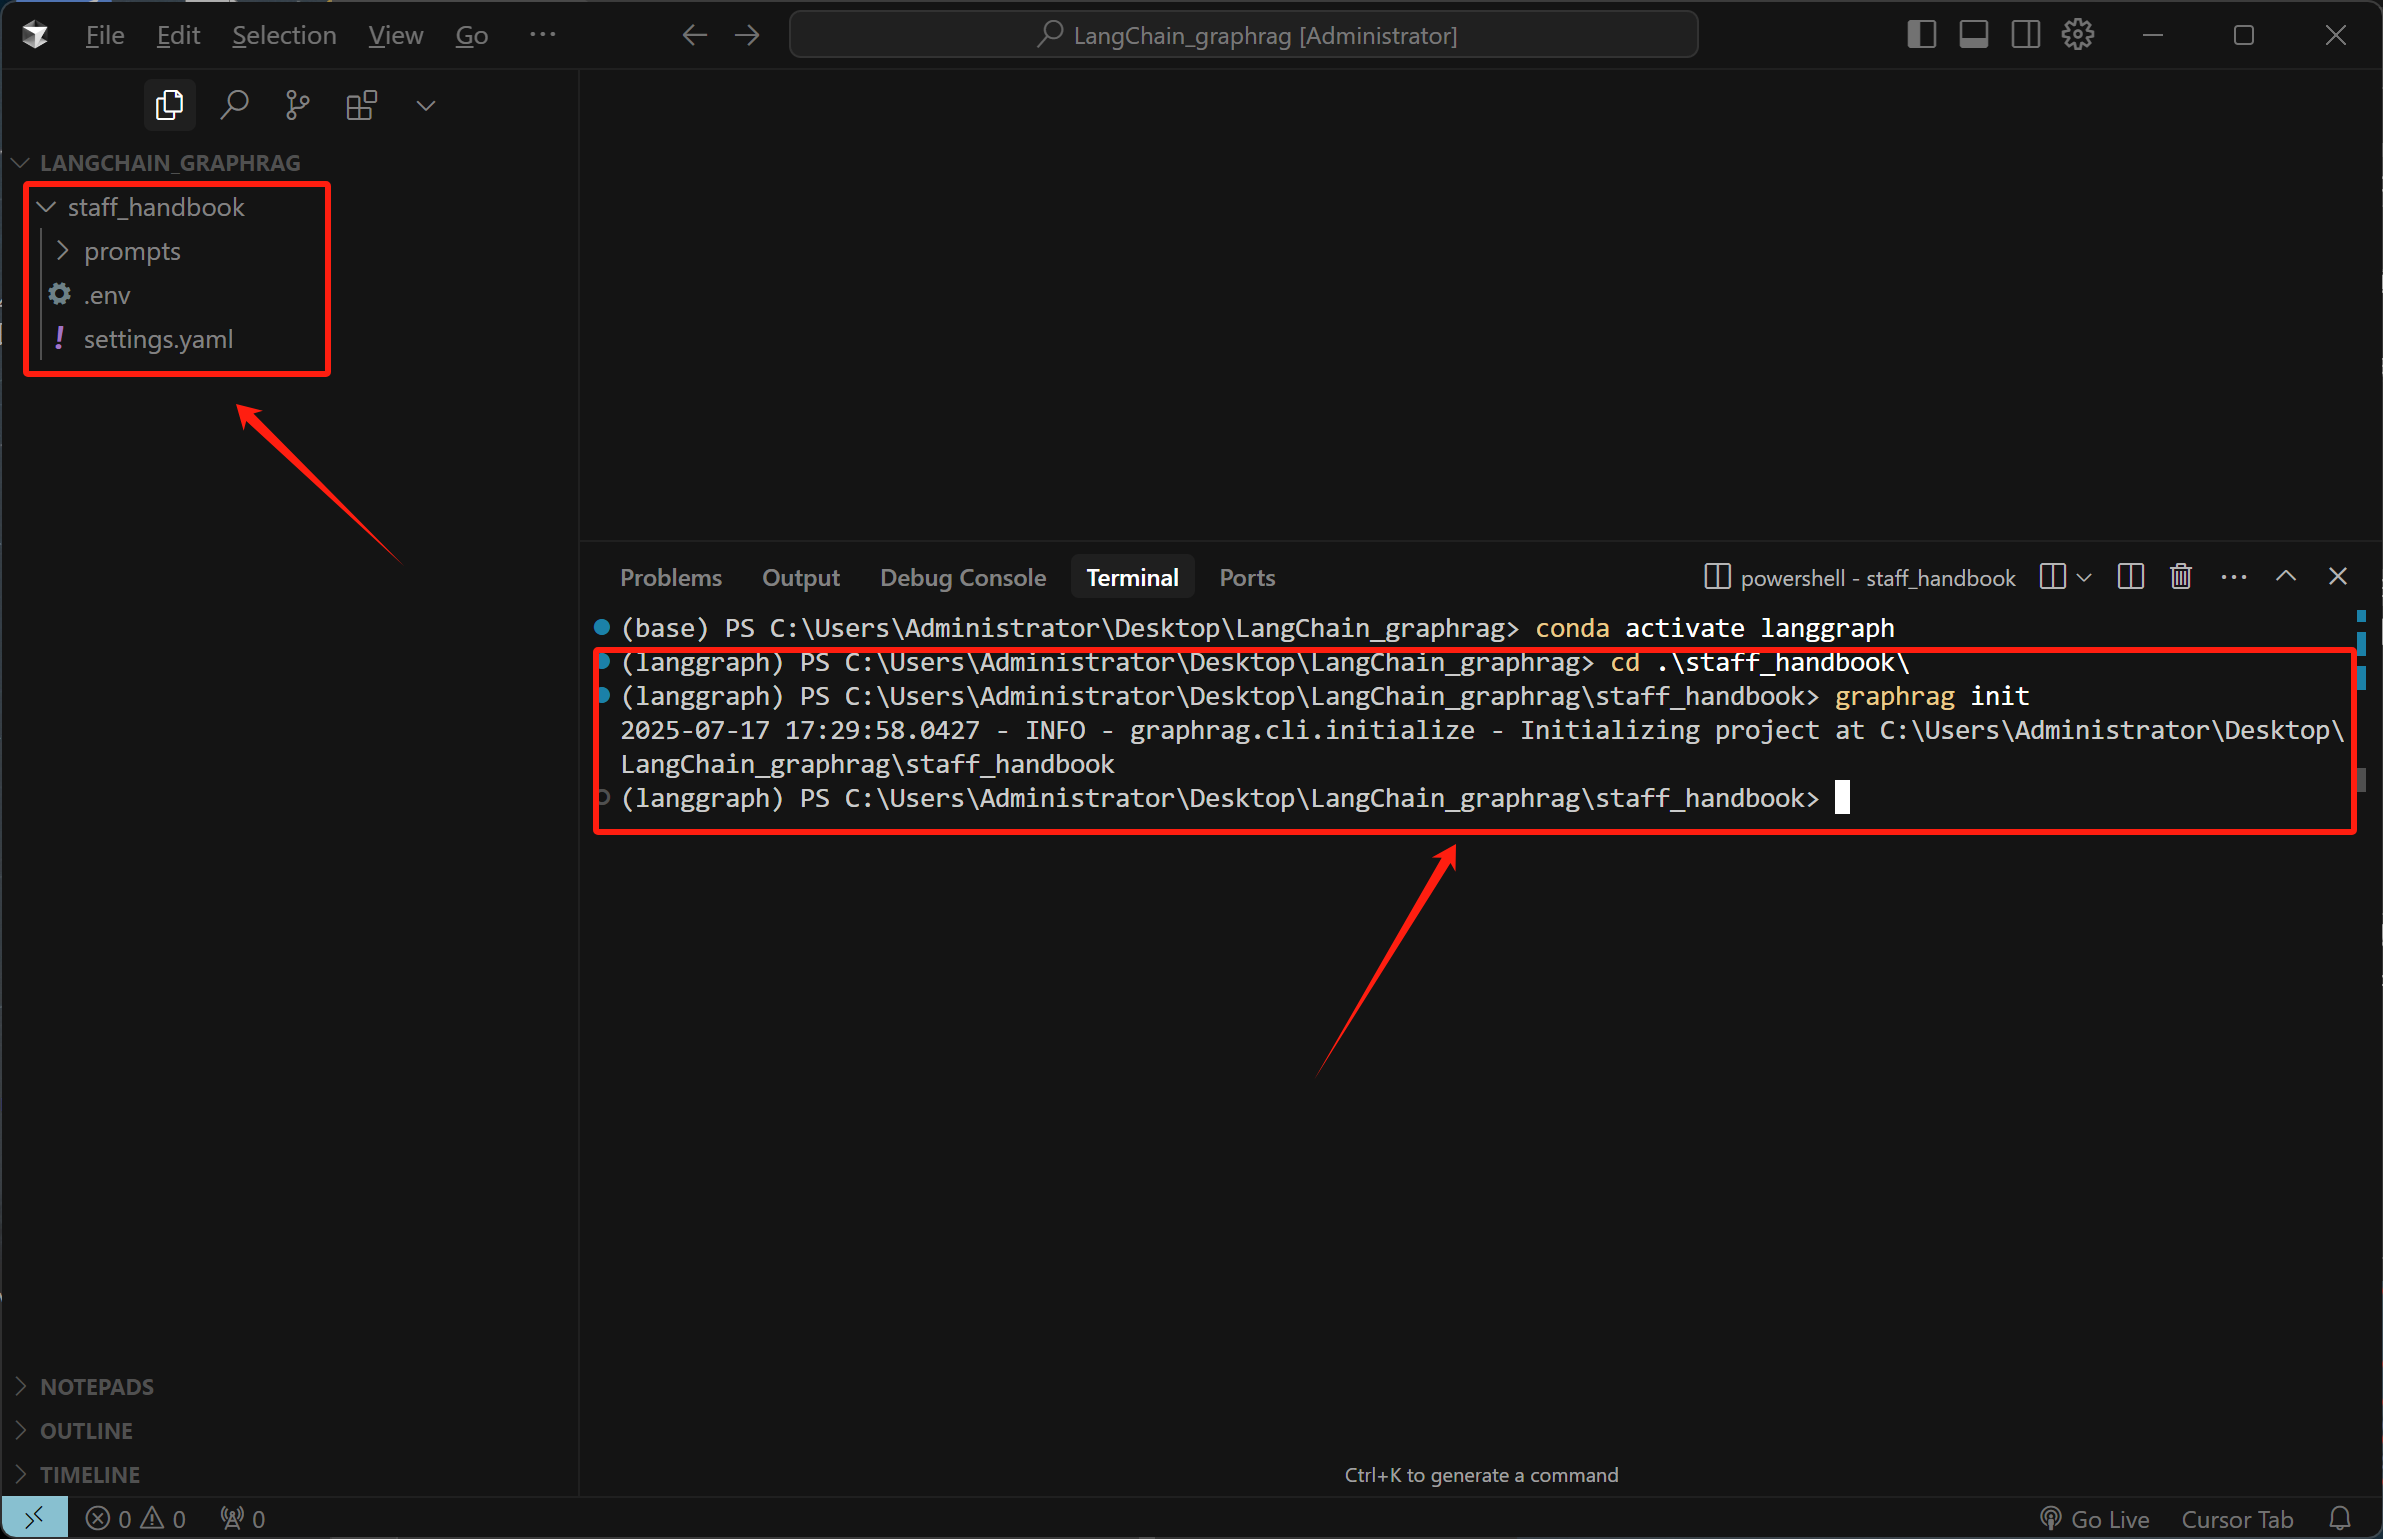Click the terminal scrollbar

pos(2361,700)
